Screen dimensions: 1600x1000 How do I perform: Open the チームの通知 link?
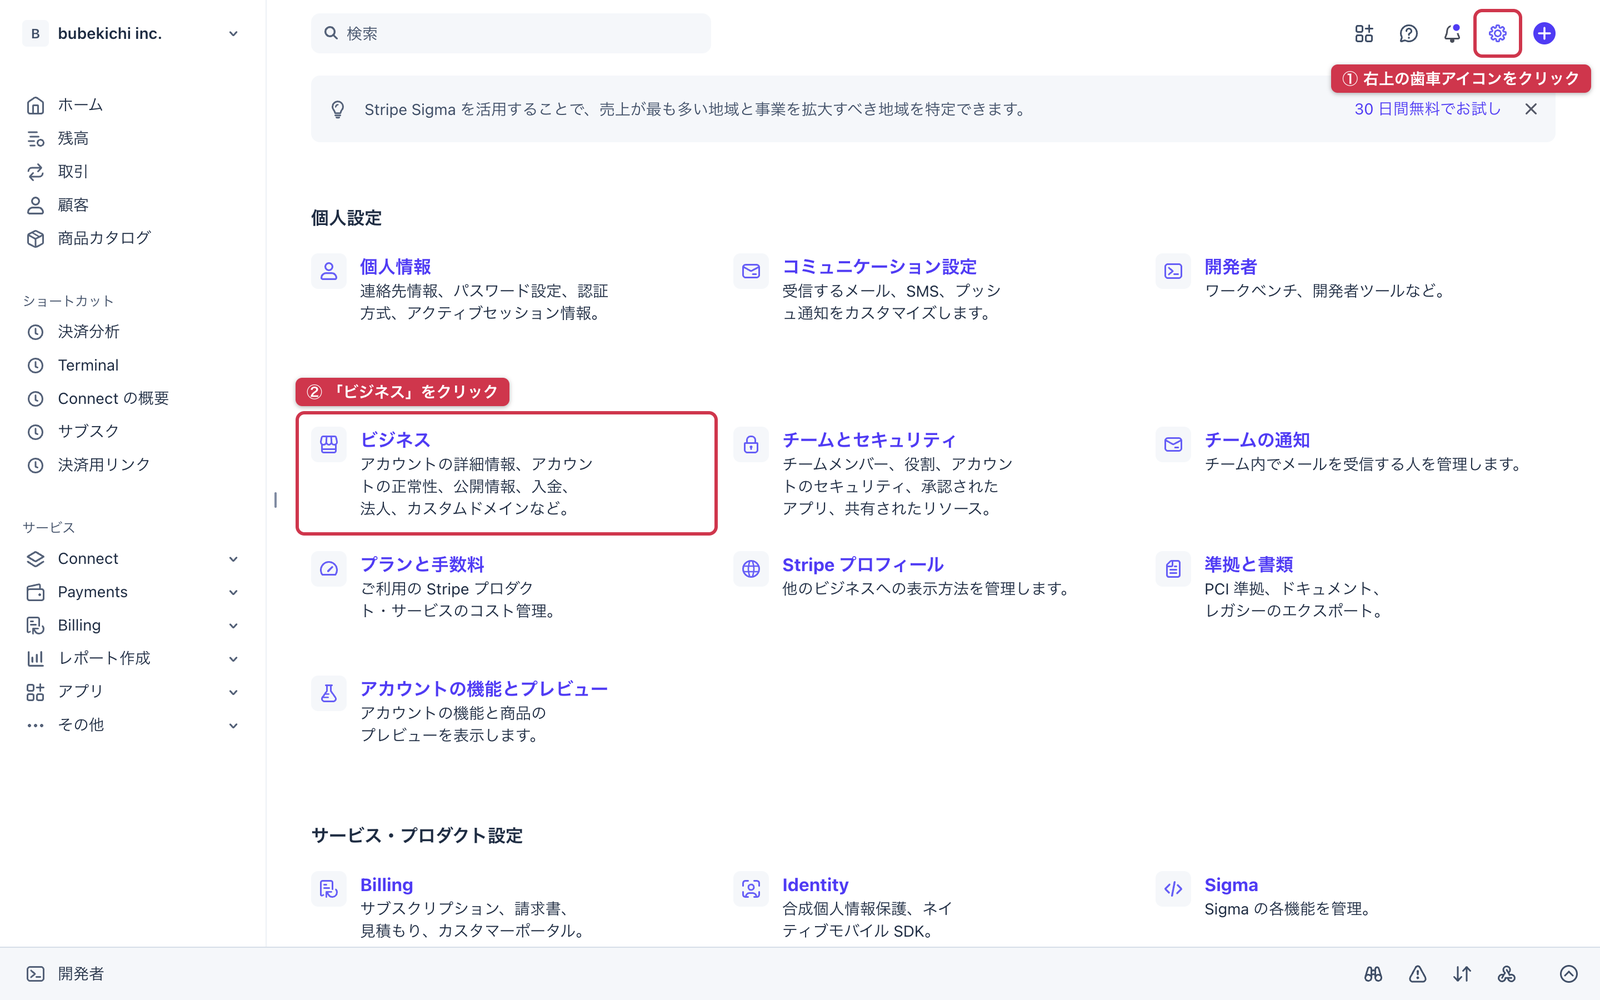(1257, 440)
